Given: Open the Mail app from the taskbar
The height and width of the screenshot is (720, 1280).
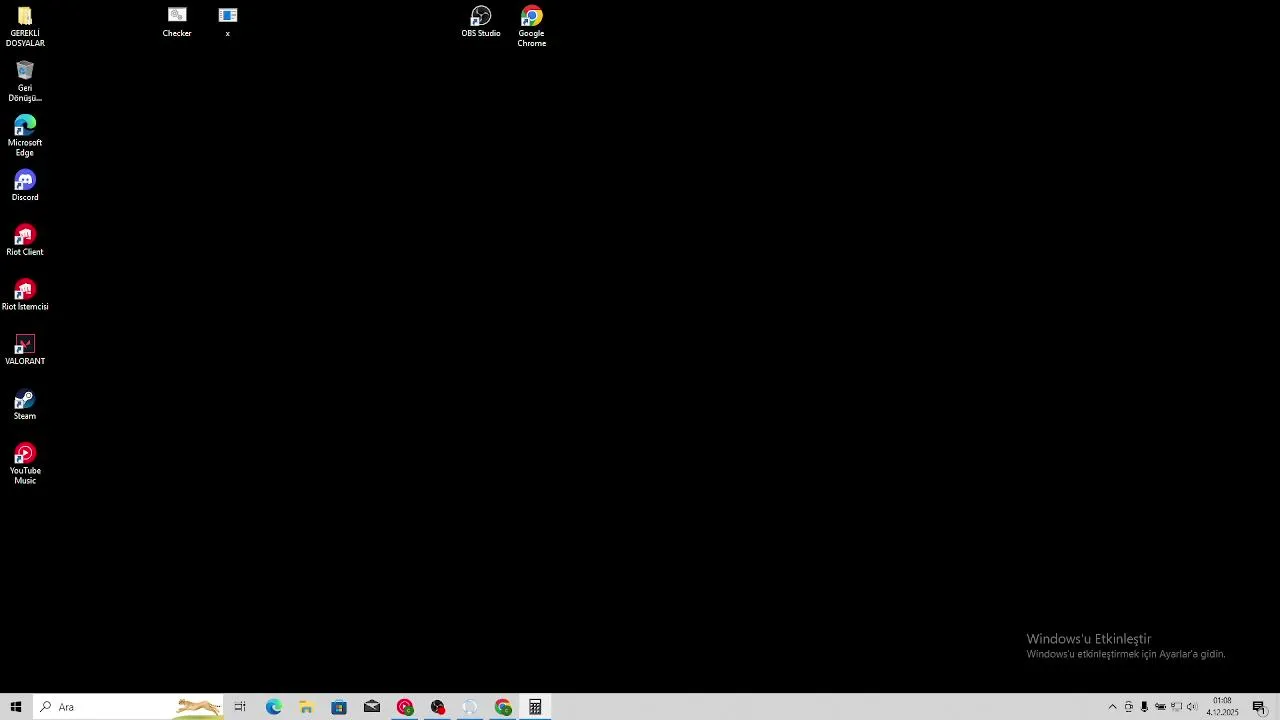Looking at the screenshot, I should [372, 707].
